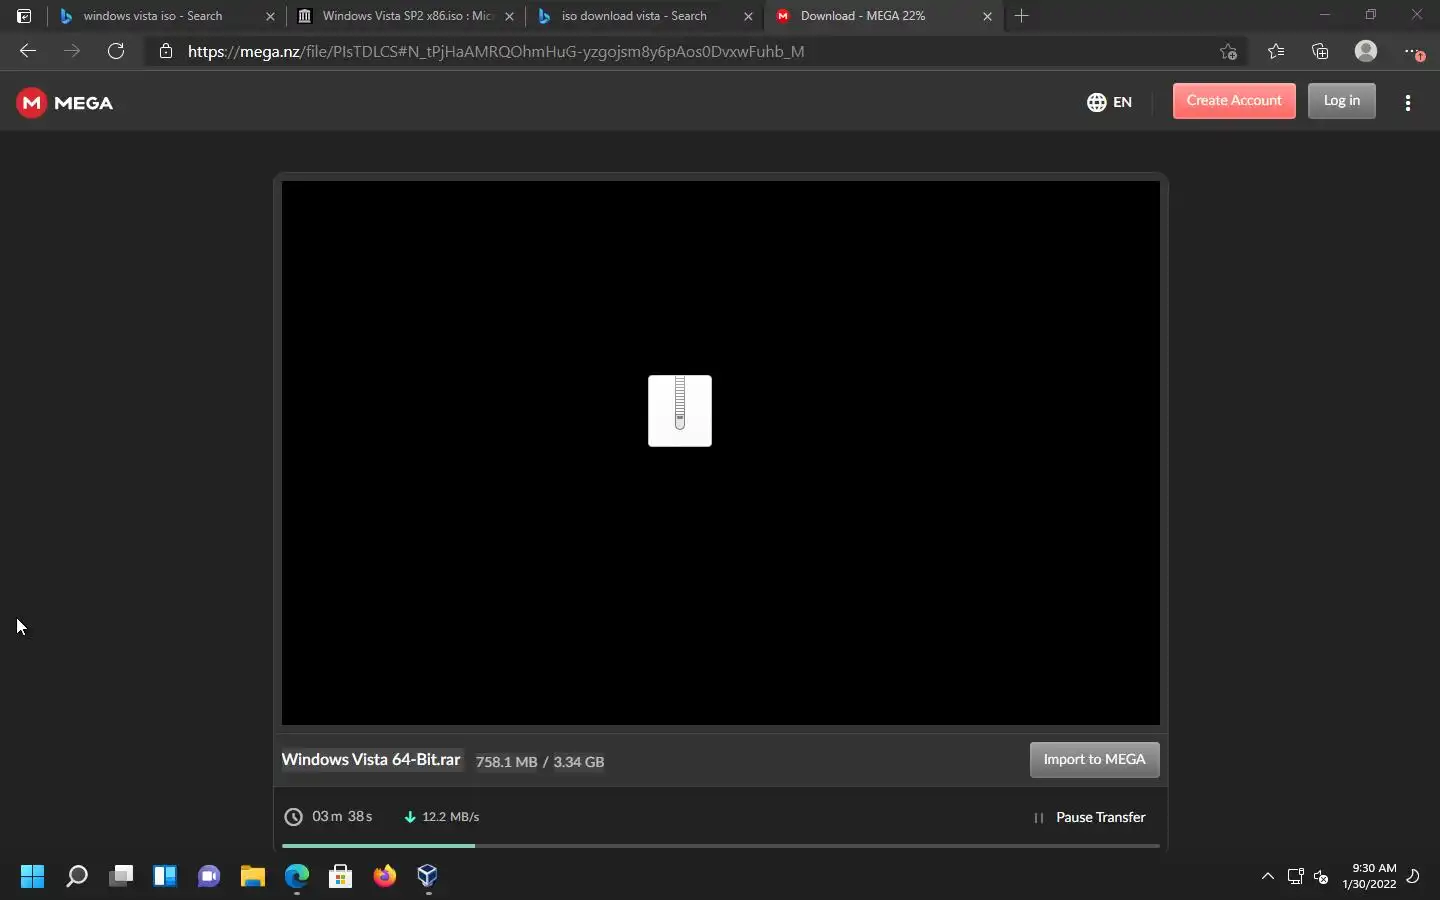Close the windows vista iso Search tab
Viewport: 1440px width, 900px height.
[270, 16]
